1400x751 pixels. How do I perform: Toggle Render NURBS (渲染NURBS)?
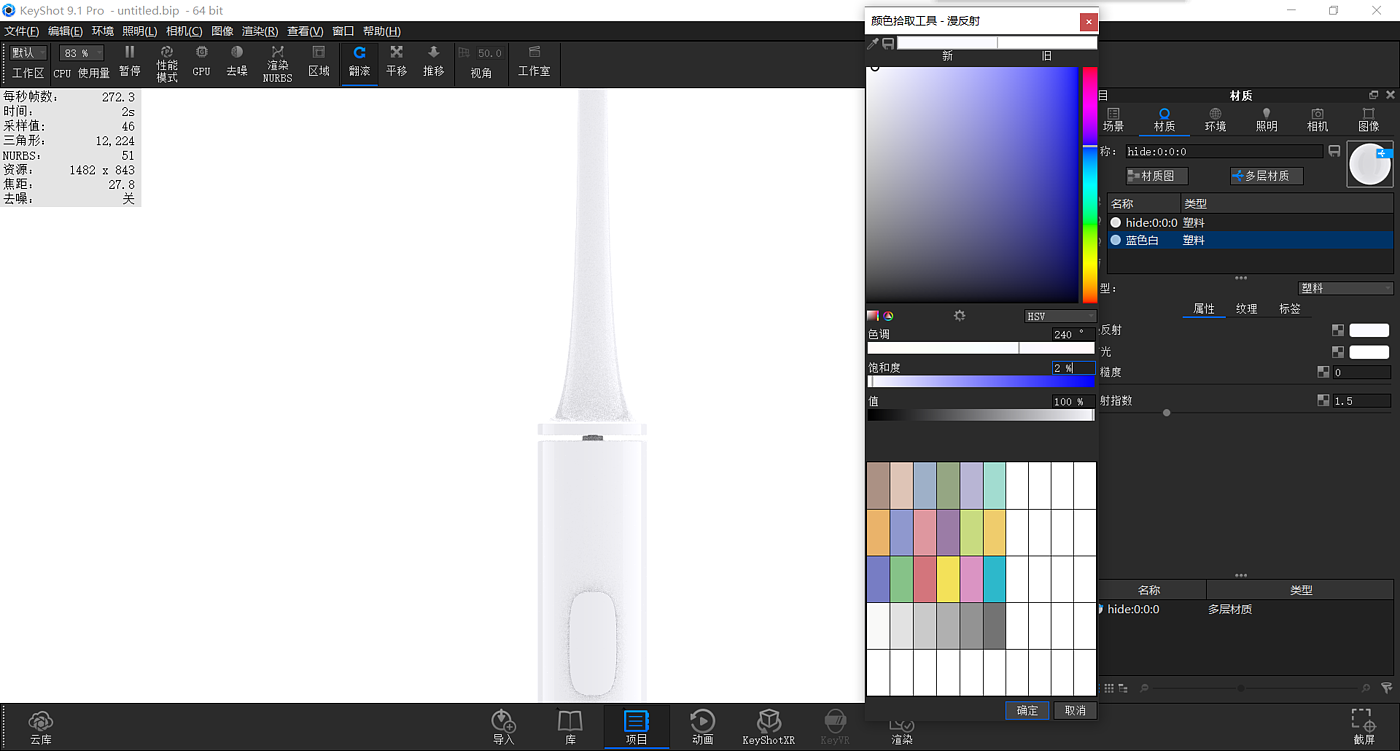[277, 63]
